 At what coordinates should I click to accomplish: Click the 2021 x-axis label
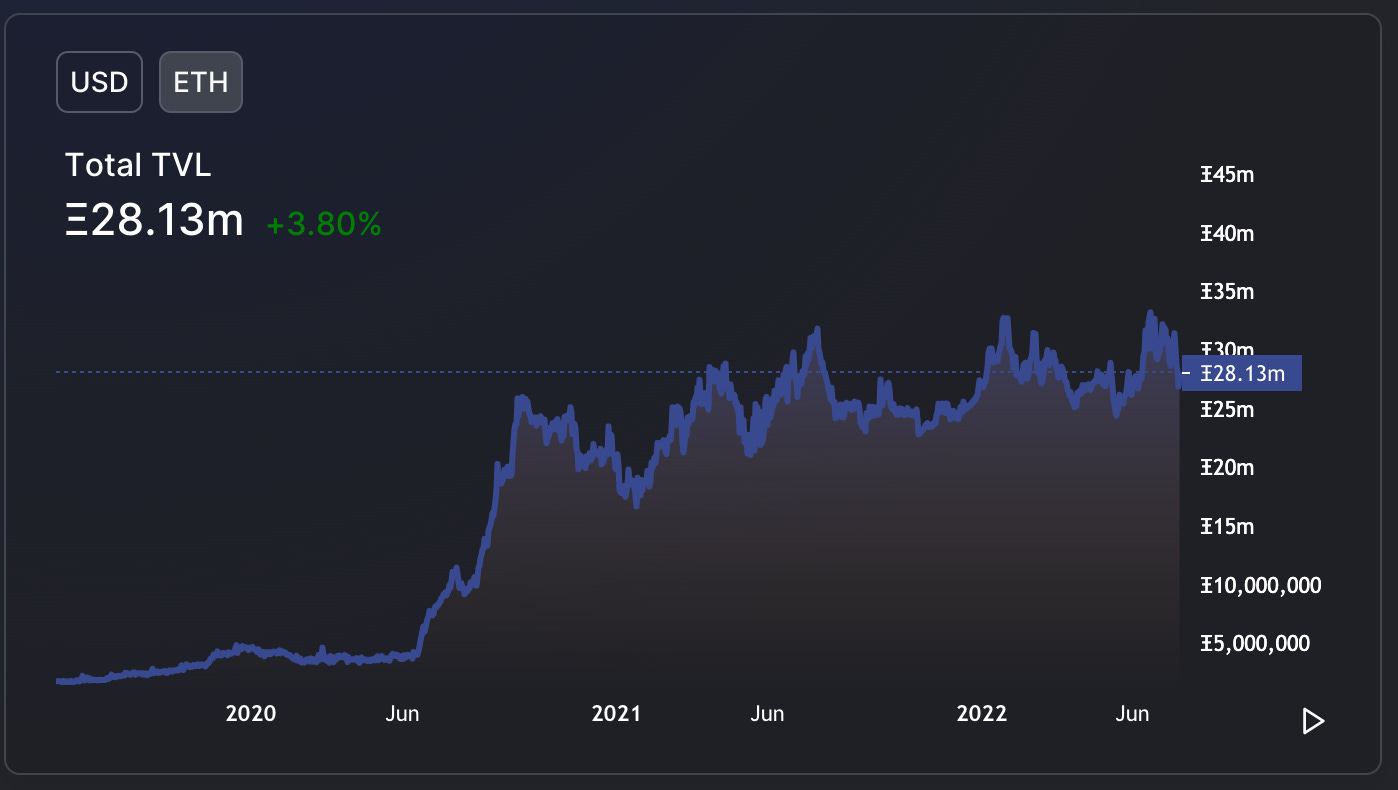(x=616, y=714)
